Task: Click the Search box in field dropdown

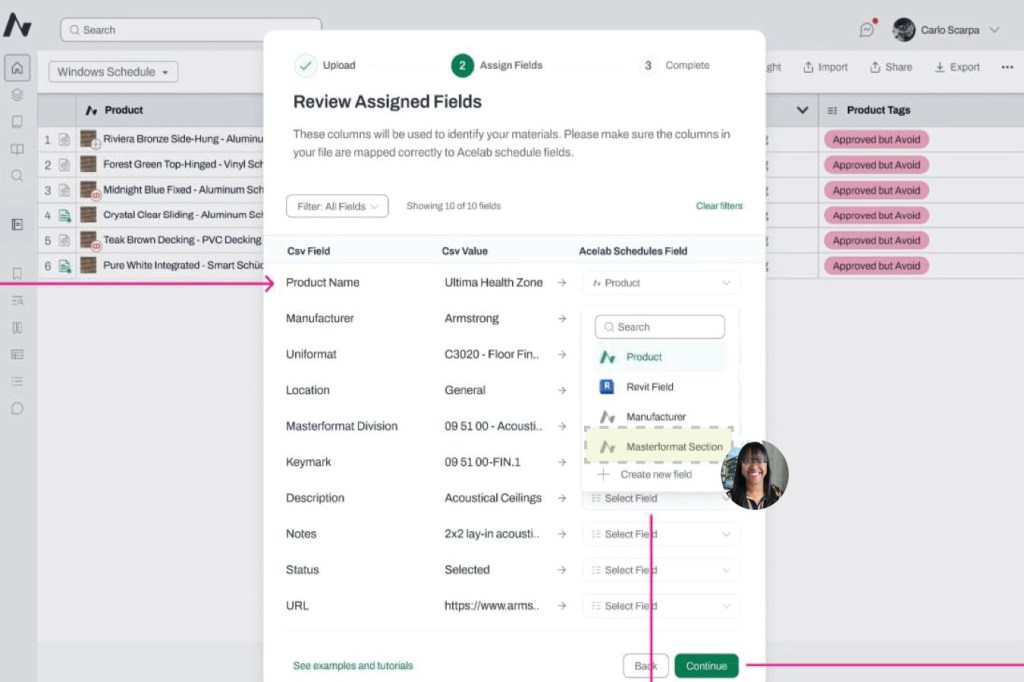Action: (660, 327)
